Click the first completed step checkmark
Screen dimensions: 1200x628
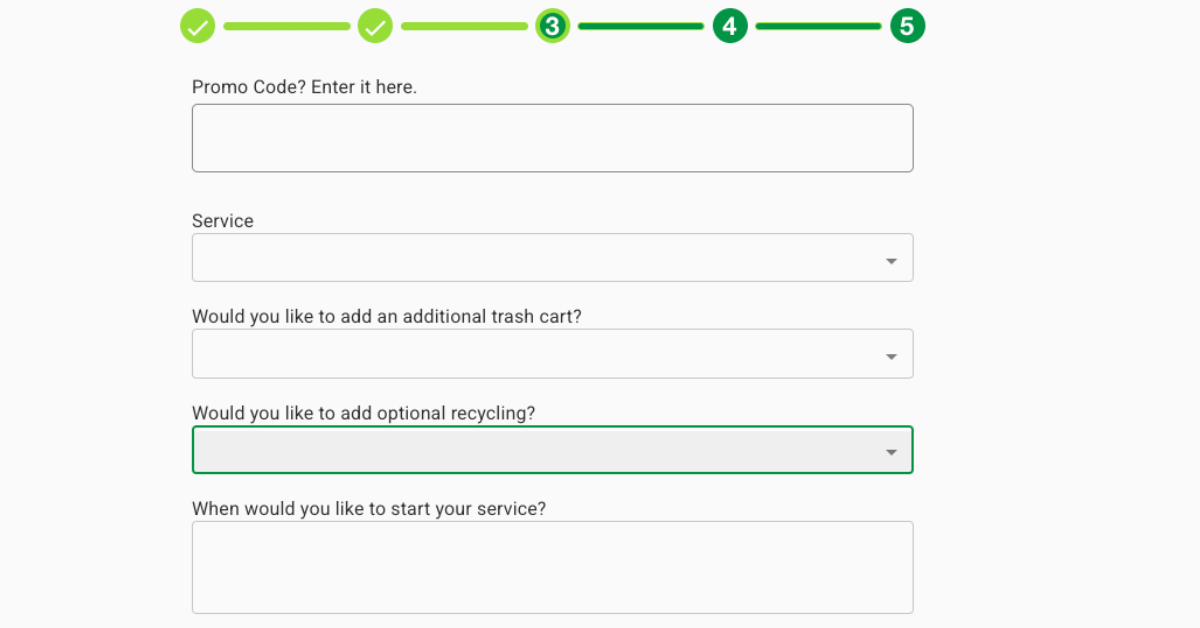tap(197, 25)
